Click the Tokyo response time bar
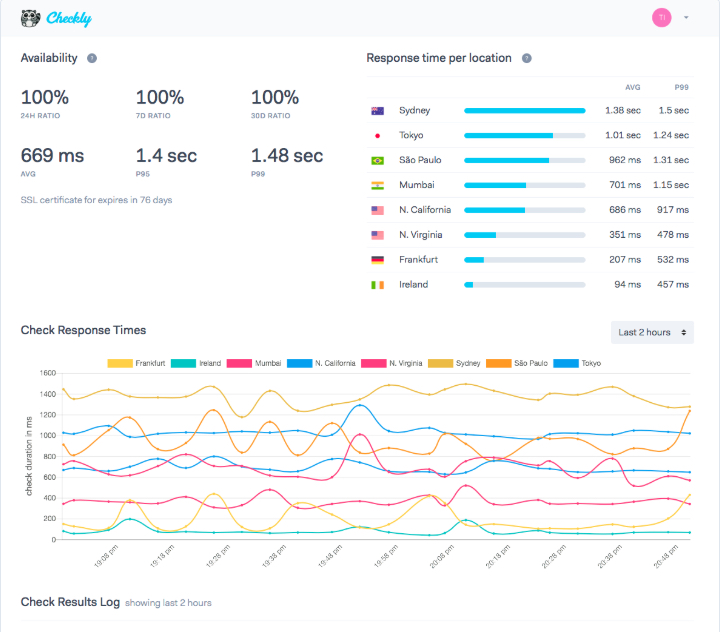Viewport: 720px width, 632px height. 525,135
